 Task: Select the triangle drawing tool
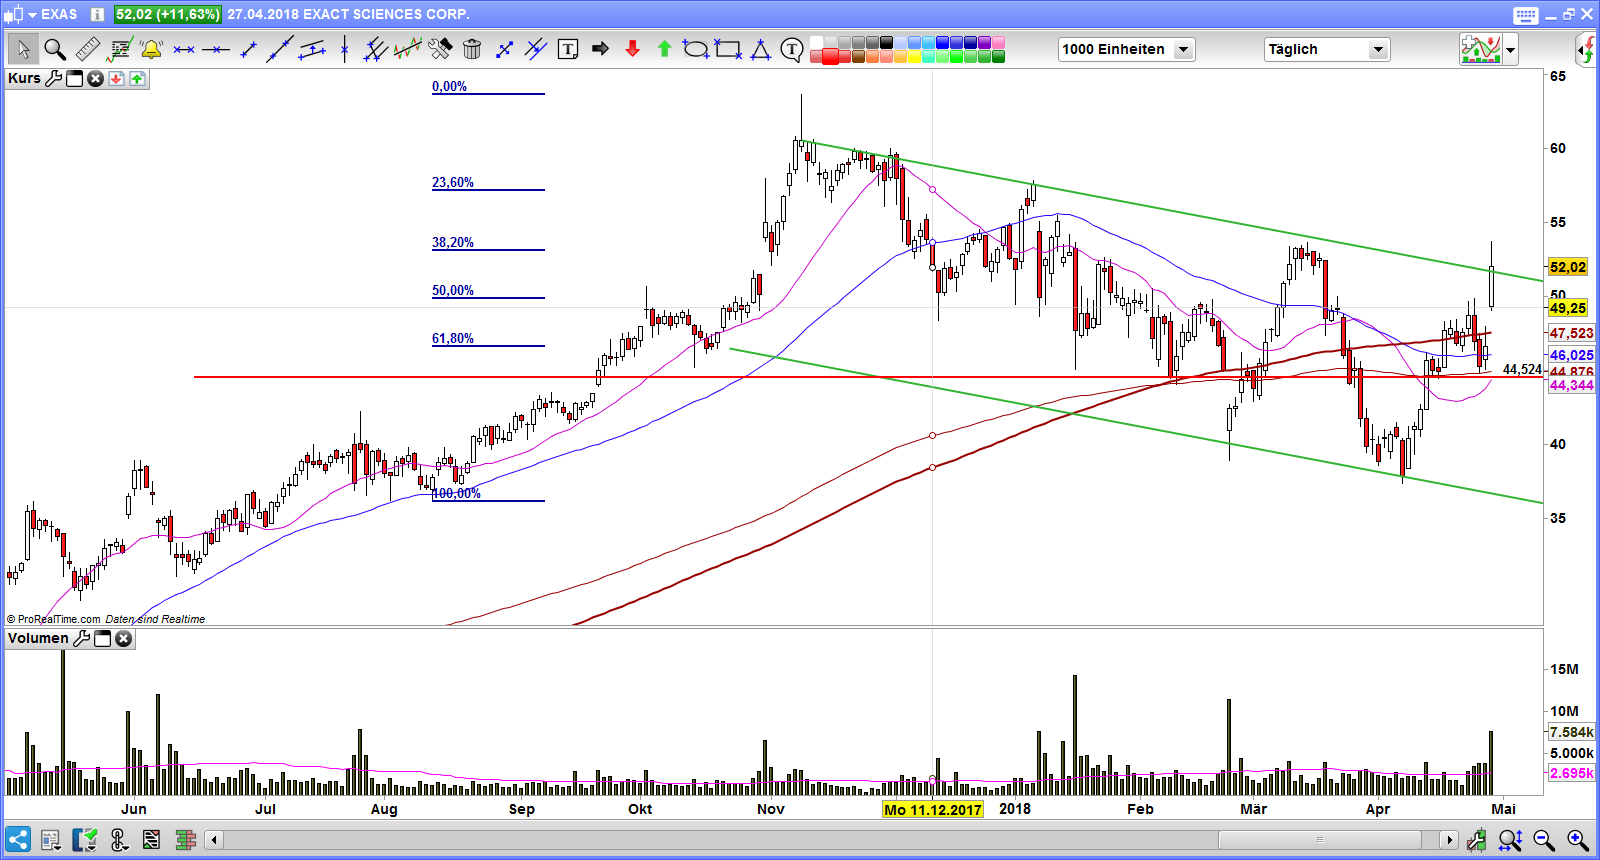760,49
